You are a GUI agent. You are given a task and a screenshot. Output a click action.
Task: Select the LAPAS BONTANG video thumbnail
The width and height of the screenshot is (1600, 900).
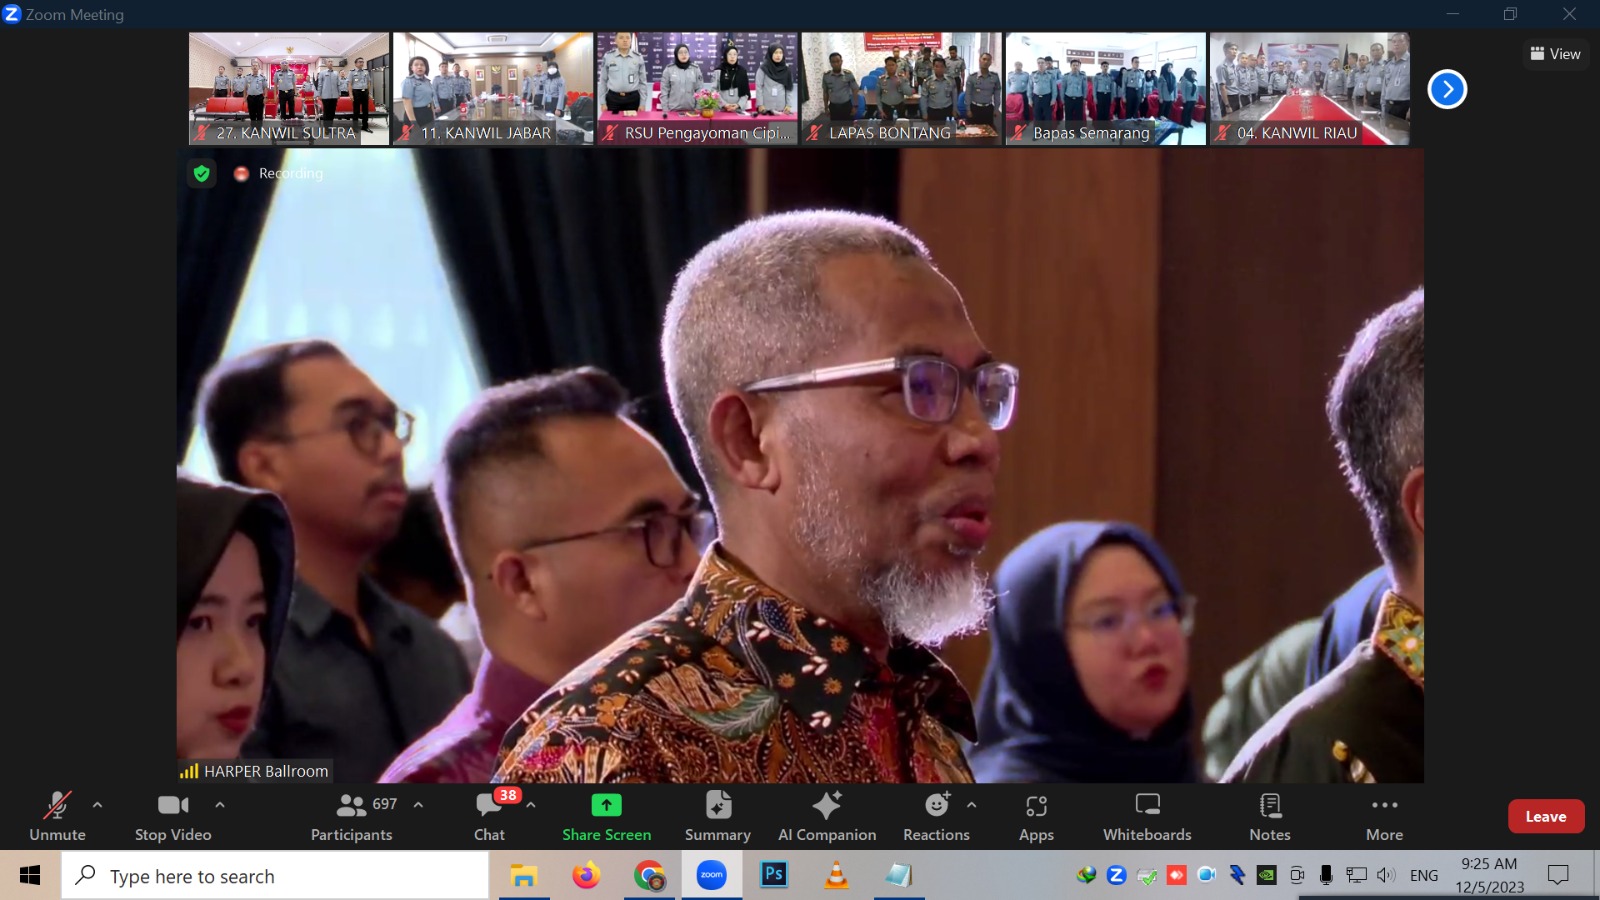tap(901, 88)
